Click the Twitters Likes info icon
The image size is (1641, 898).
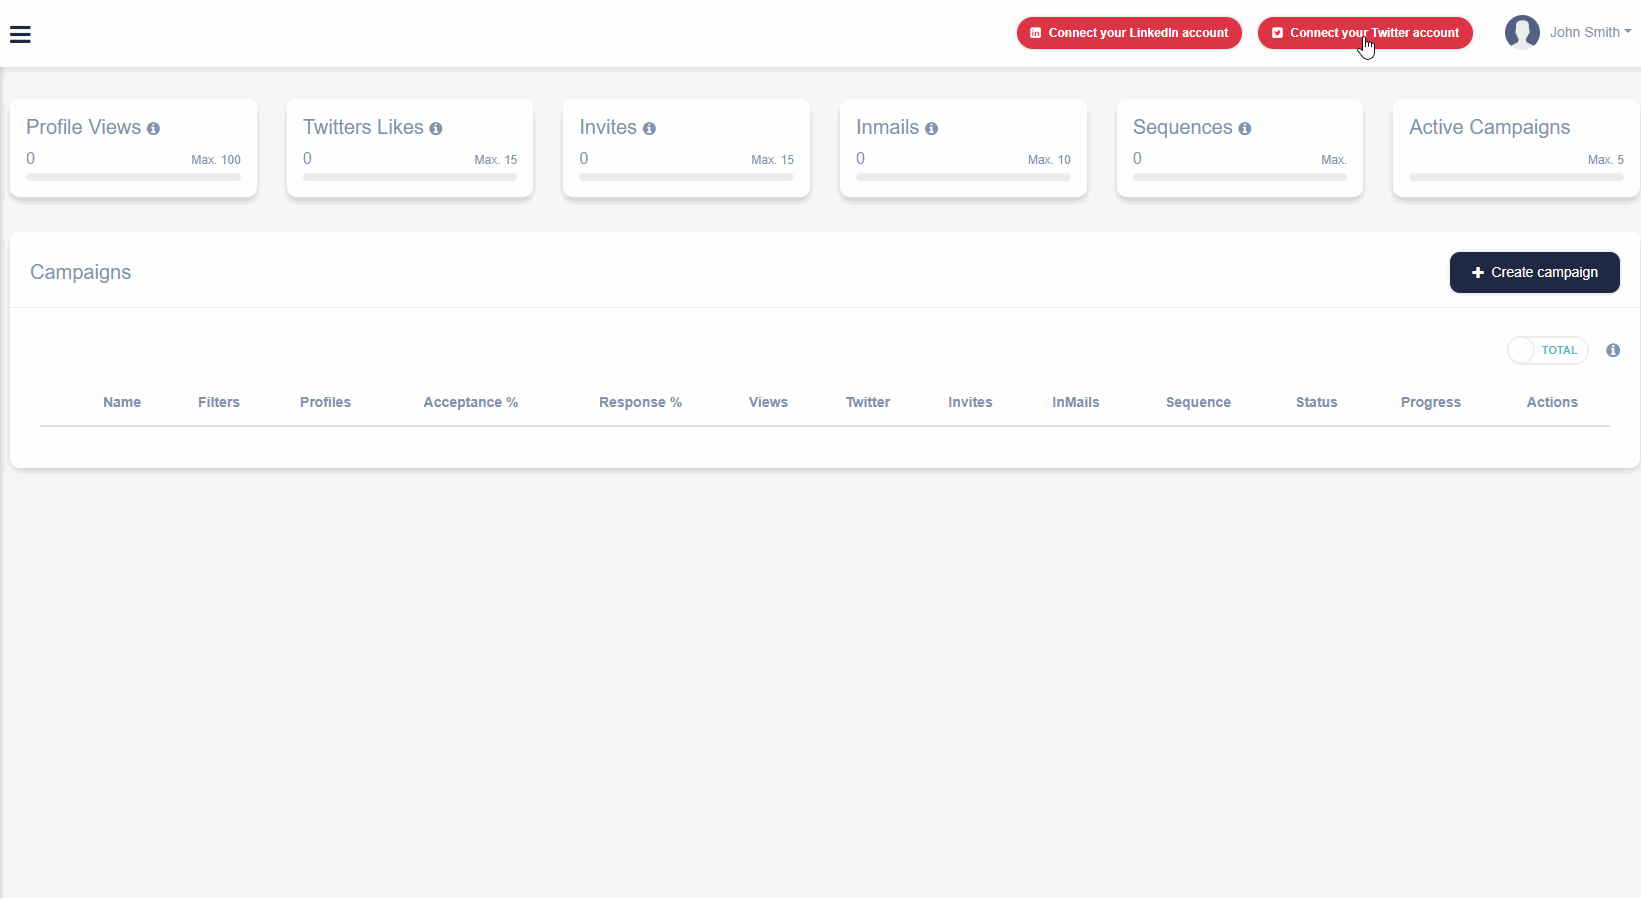(436, 129)
